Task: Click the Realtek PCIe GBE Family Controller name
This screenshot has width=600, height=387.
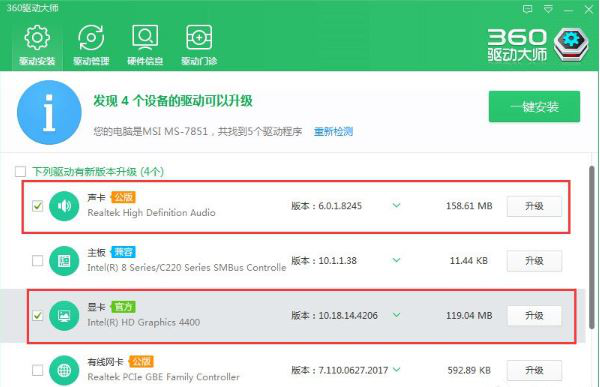Action: click(x=163, y=377)
